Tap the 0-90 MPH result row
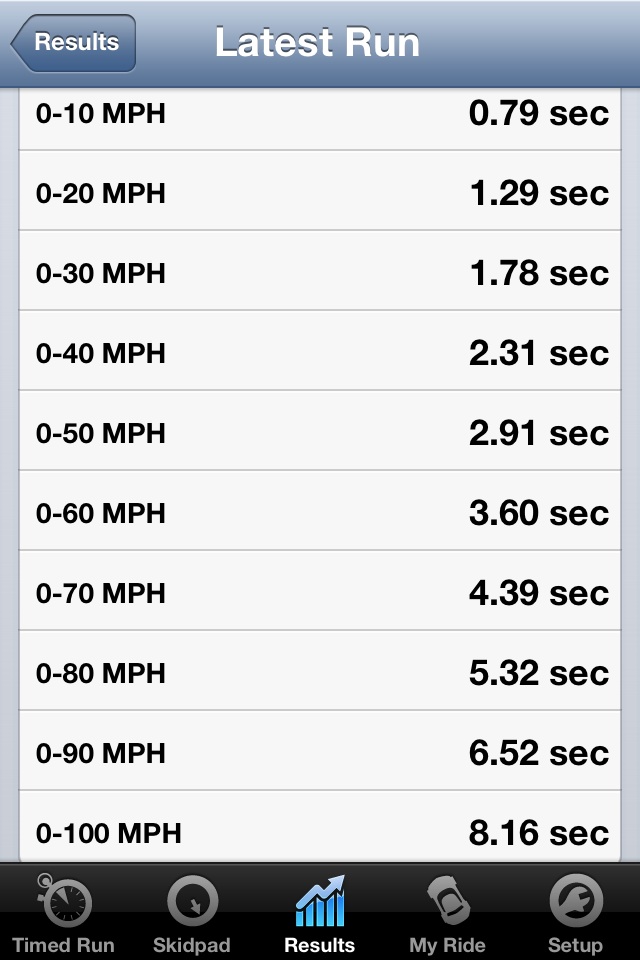The width and height of the screenshot is (640, 960). click(x=320, y=750)
